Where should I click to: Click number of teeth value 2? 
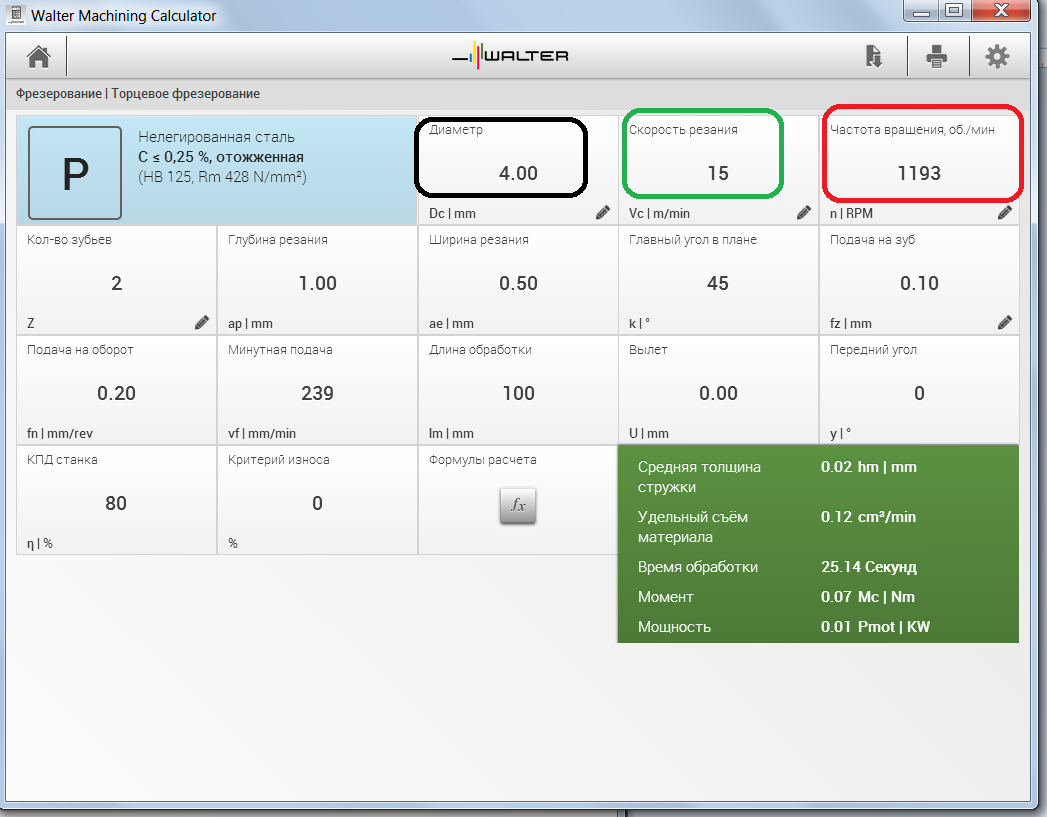pyautogui.click(x=116, y=284)
